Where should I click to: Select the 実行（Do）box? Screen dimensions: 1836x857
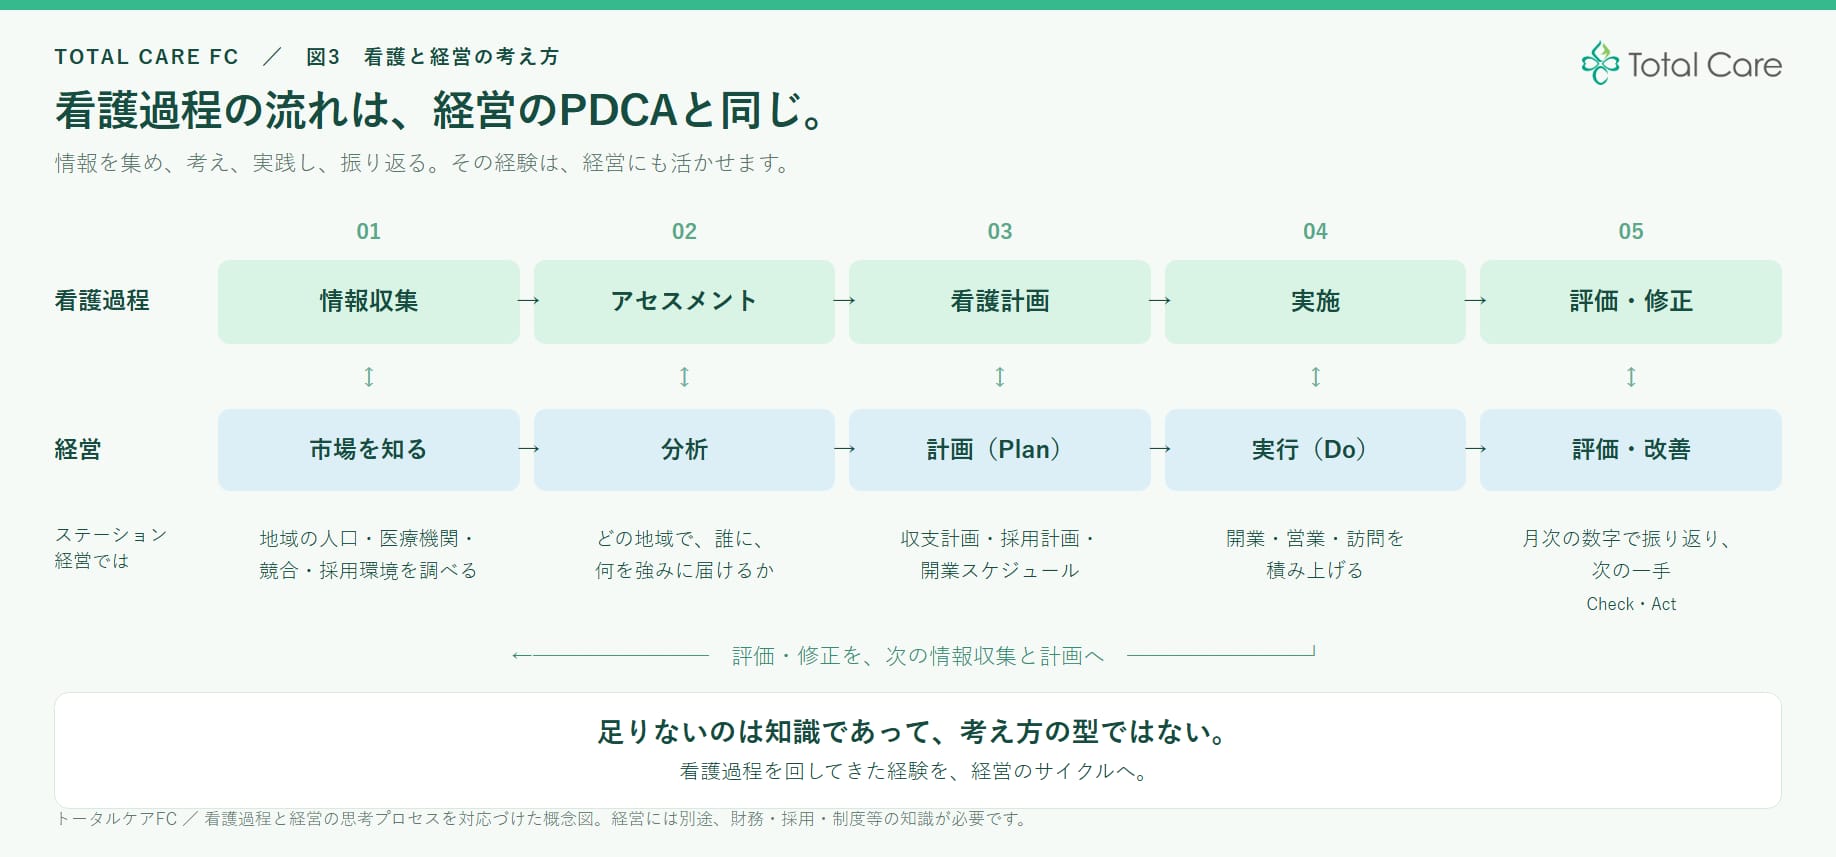click(x=1315, y=450)
